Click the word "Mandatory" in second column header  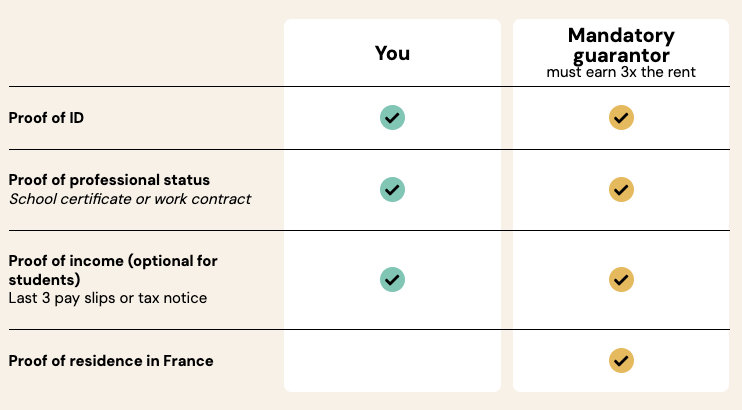point(621,36)
